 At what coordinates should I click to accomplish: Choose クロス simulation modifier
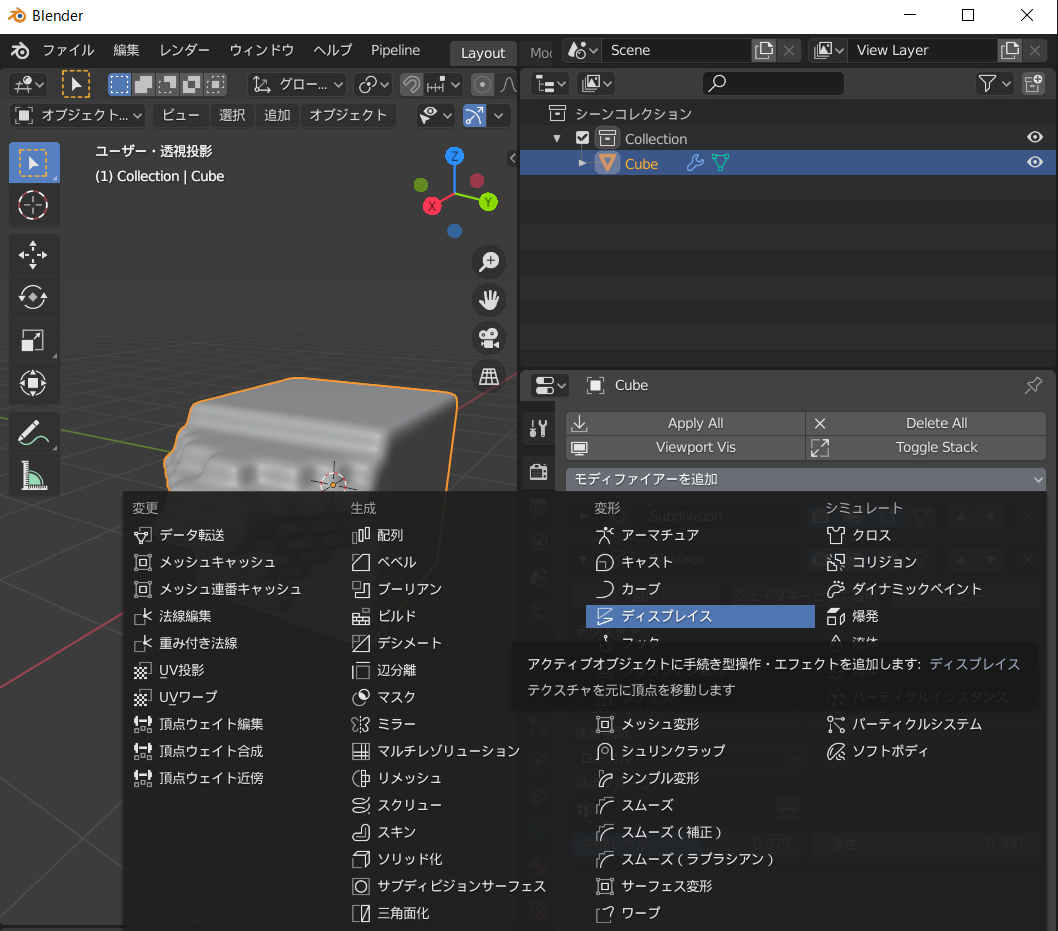[871, 535]
